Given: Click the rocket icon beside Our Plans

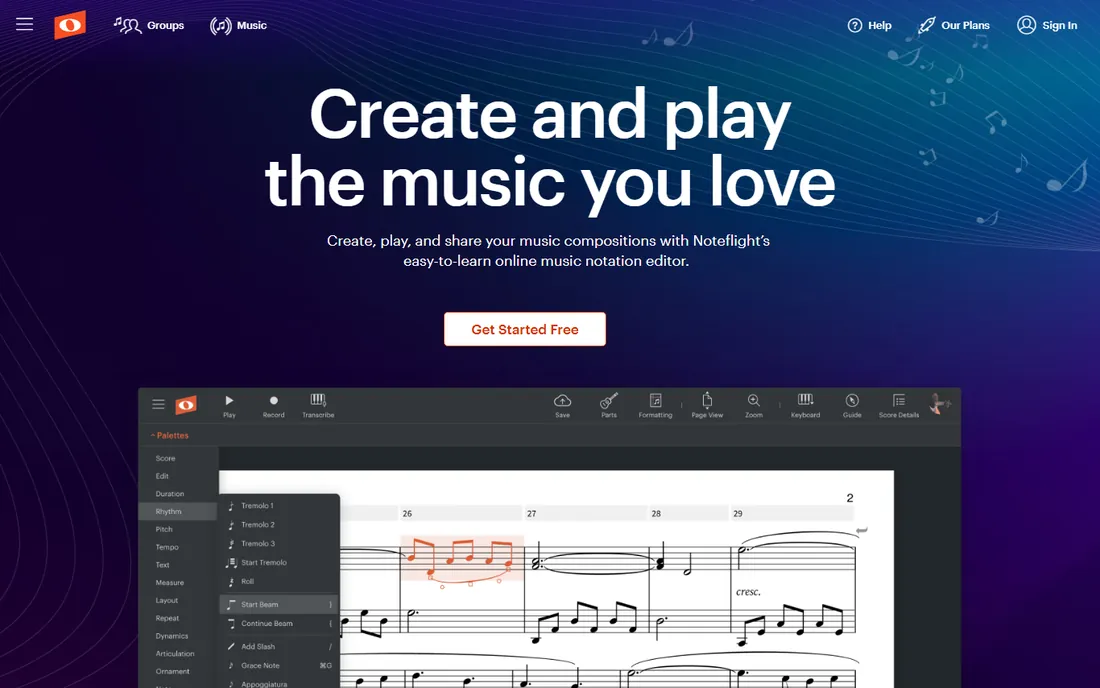Looking at the screenshot, I should [927, 25].
